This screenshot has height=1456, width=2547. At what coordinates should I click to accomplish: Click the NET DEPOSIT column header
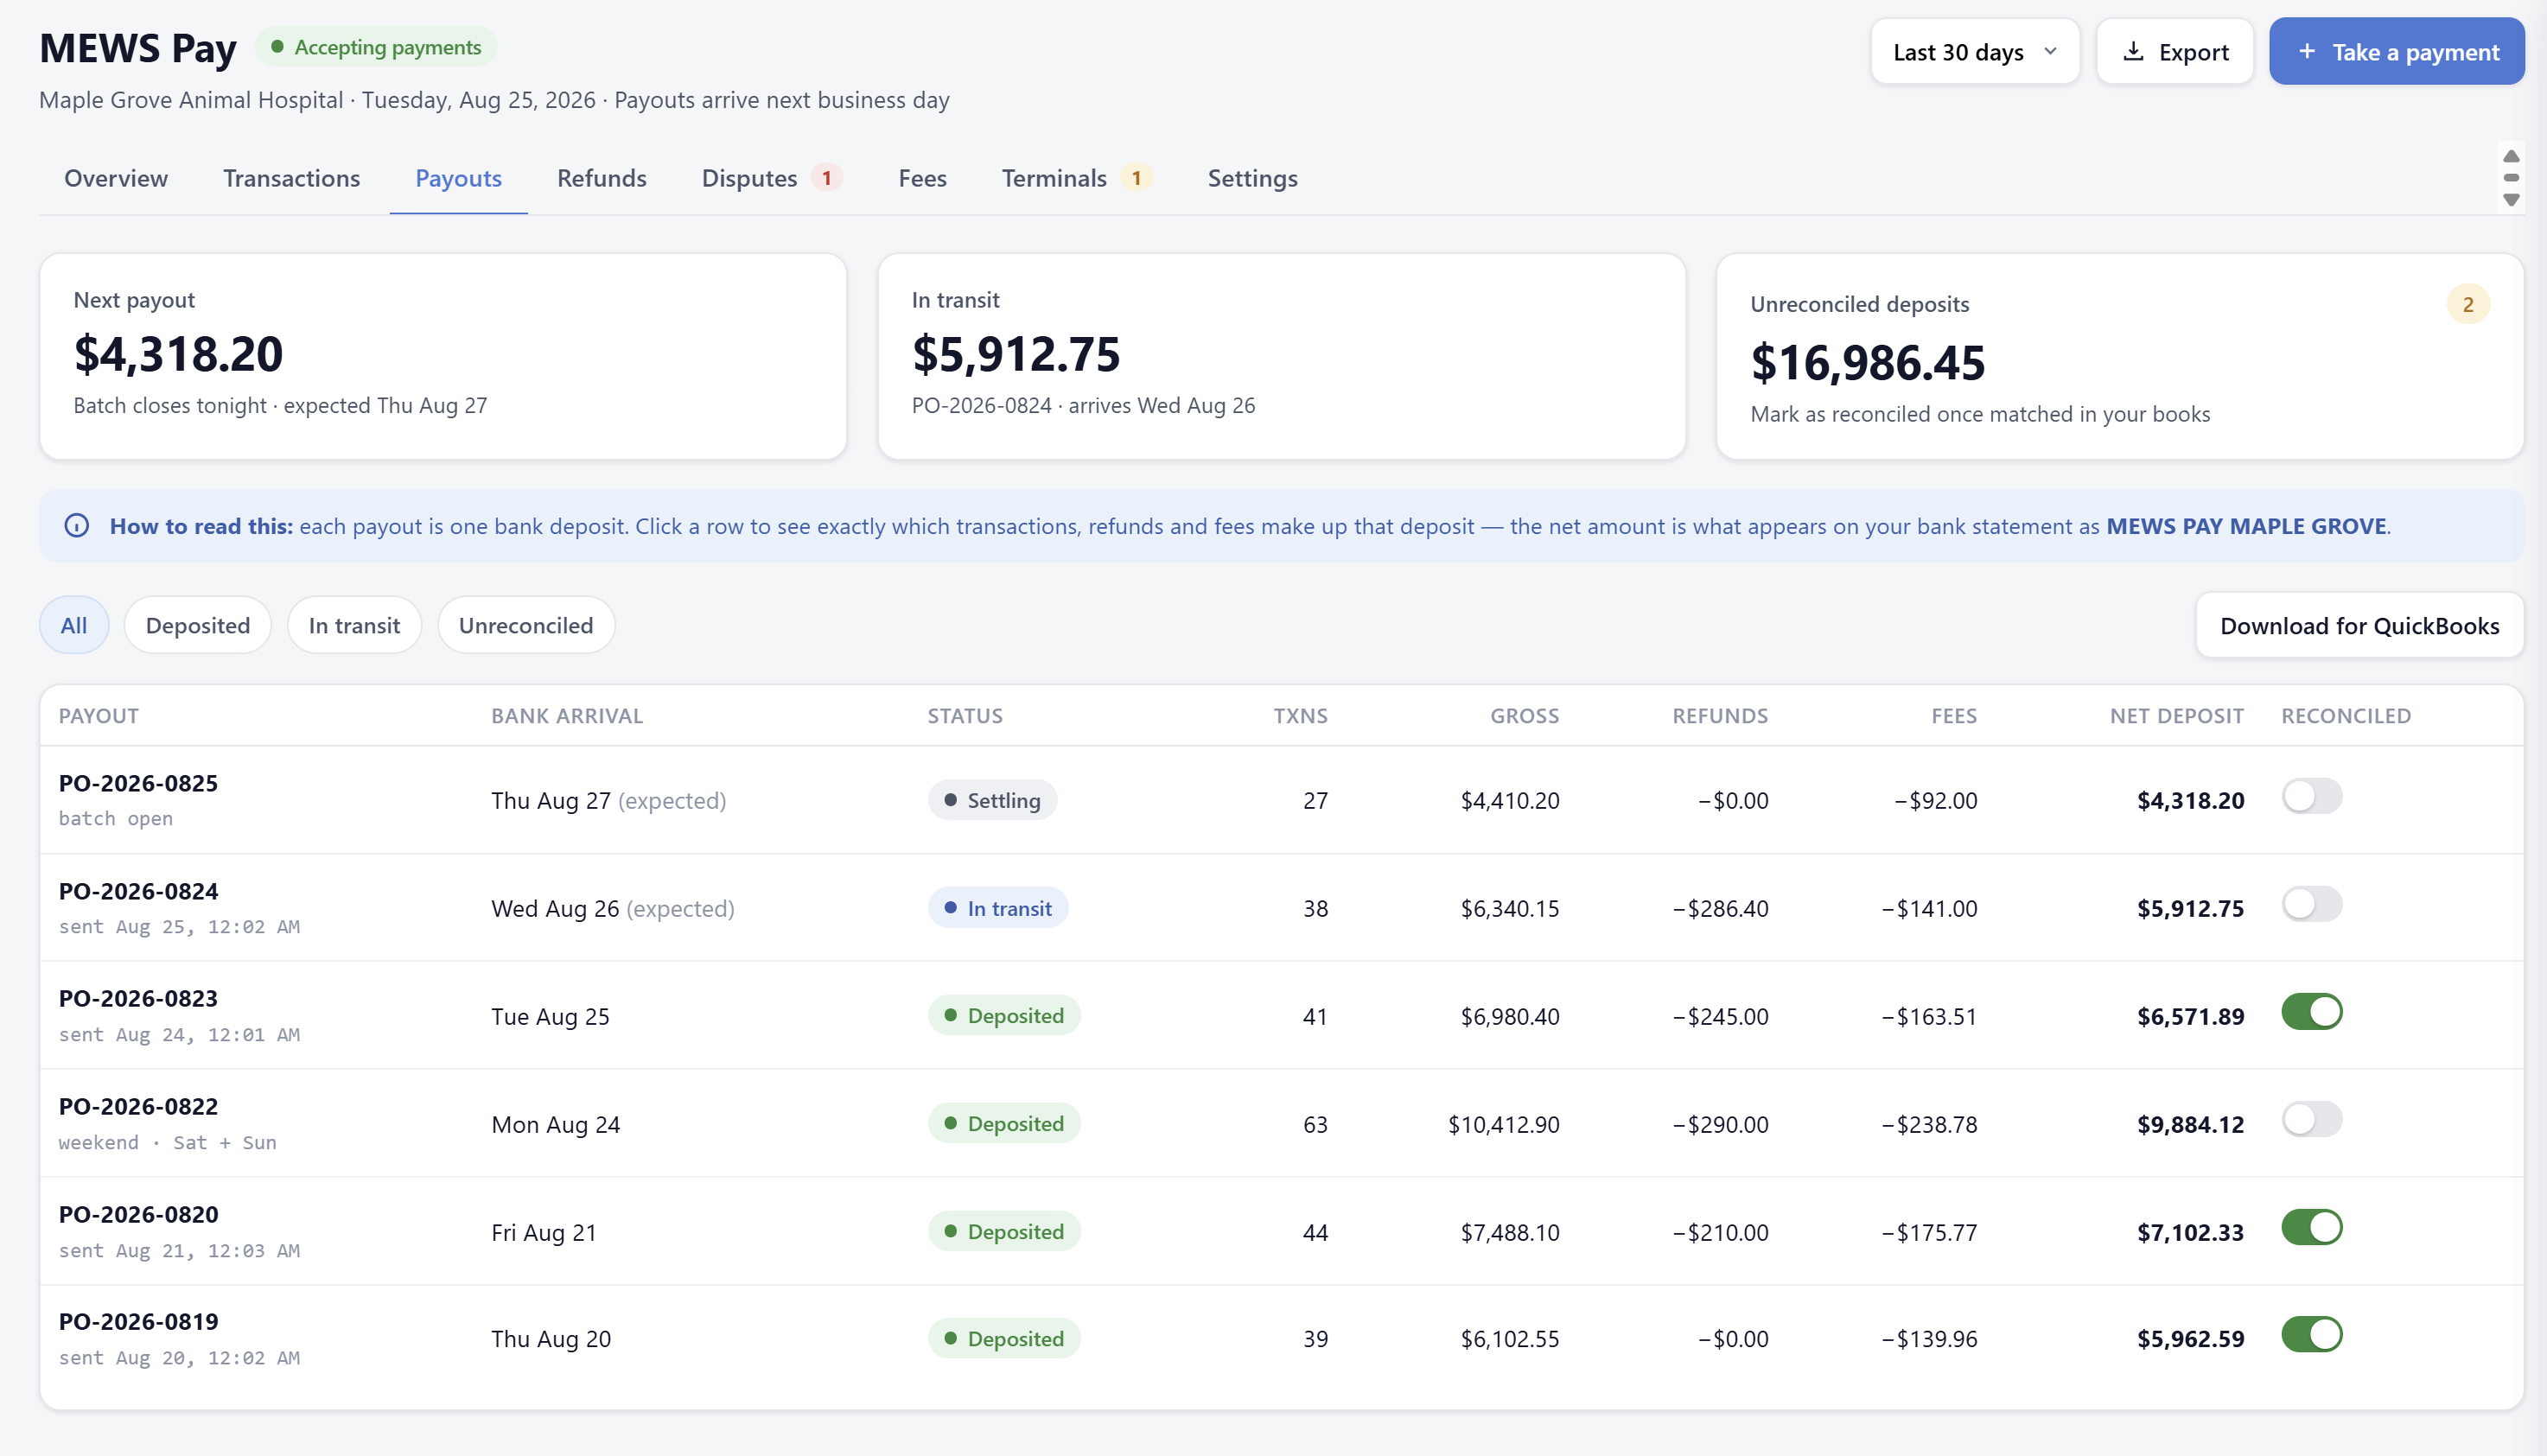tap(2176, 716)
